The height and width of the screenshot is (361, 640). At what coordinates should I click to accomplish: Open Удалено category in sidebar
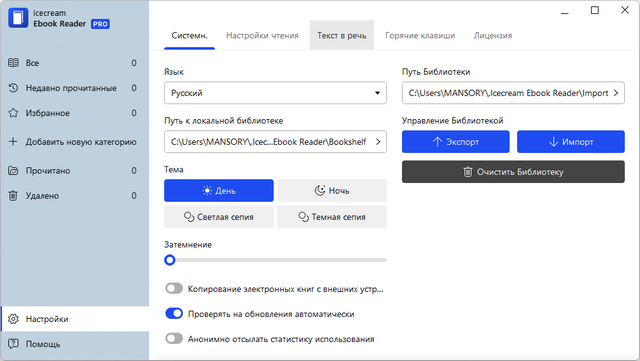[75, 196]
